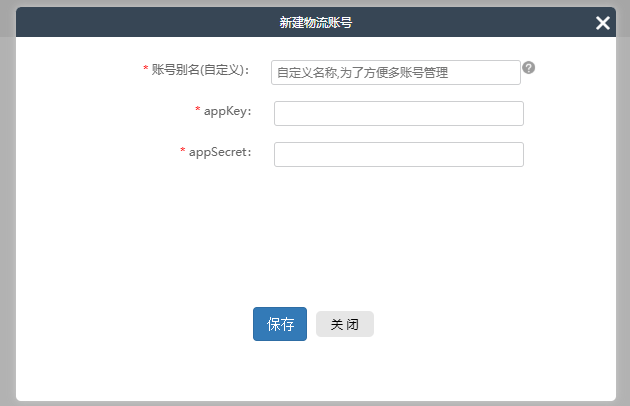The width and height of the screenshot is (630, 406).
Task: Click the question mark help icon
Action: (x=529, y=68)
